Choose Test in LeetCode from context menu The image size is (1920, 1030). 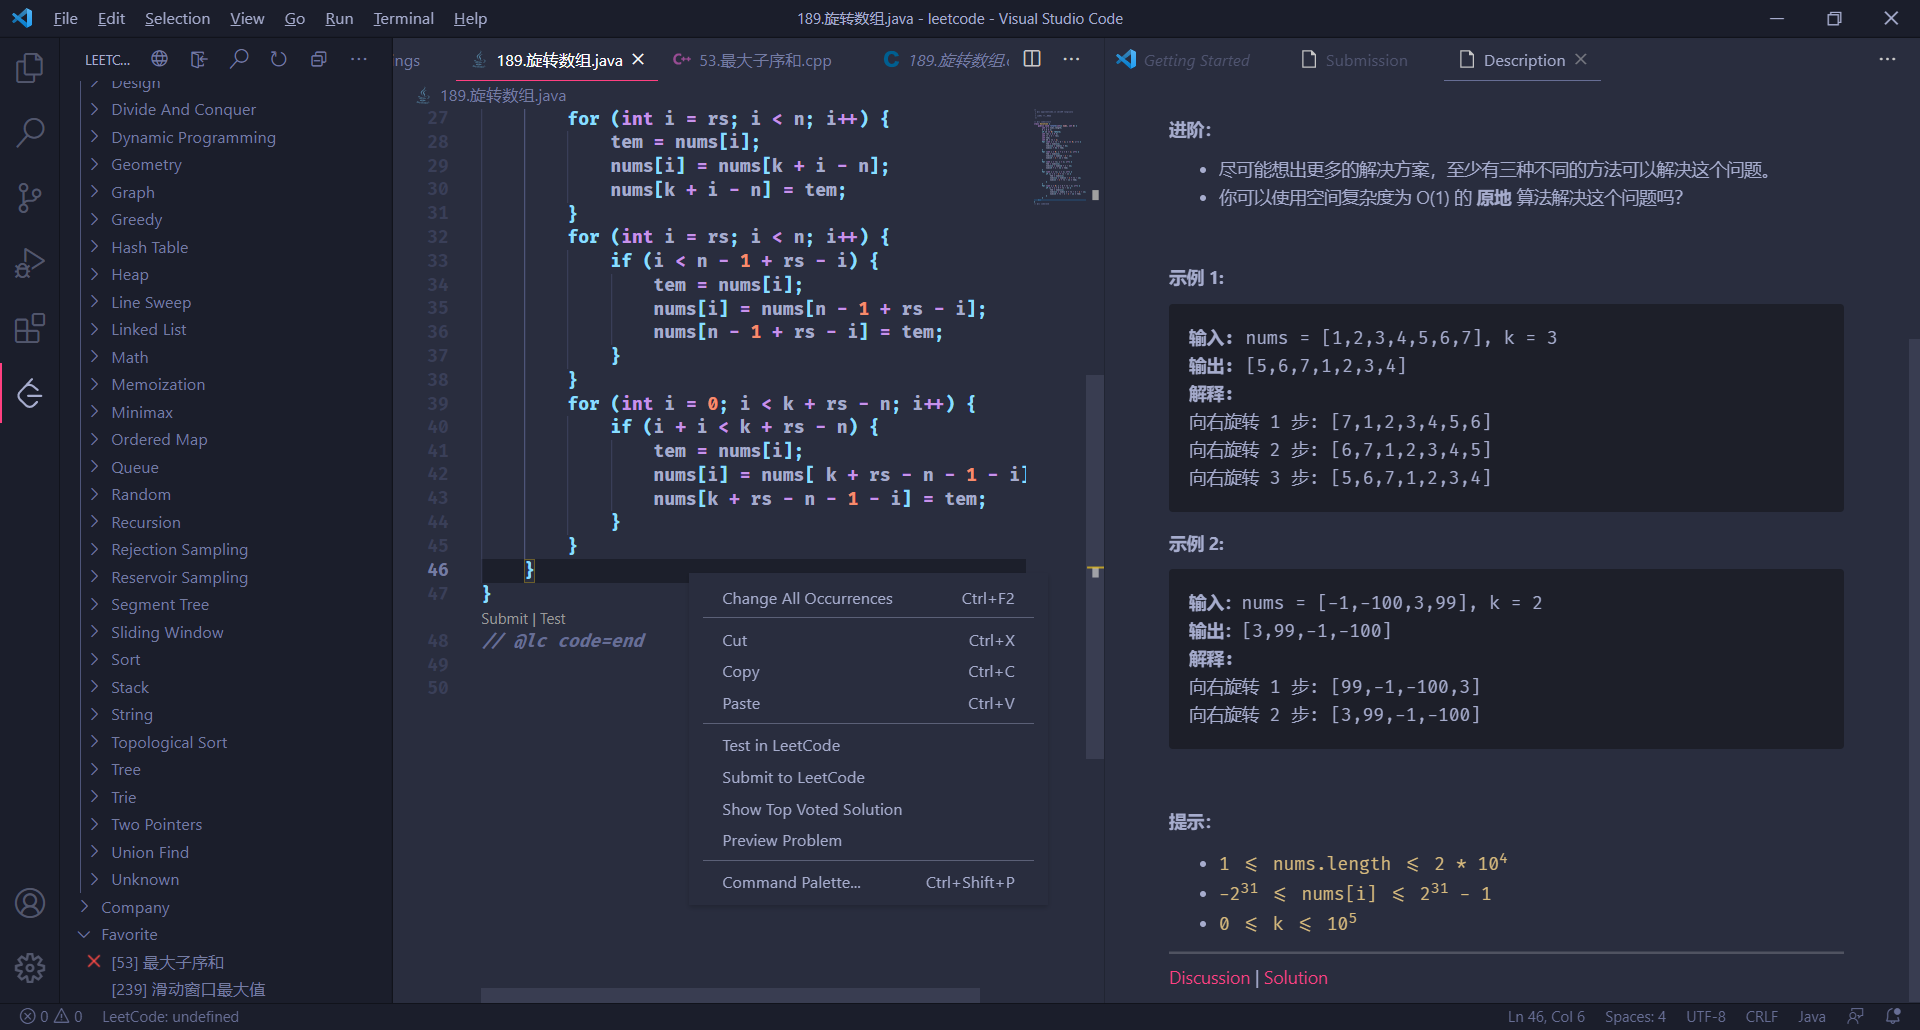(x=868, y=745)
